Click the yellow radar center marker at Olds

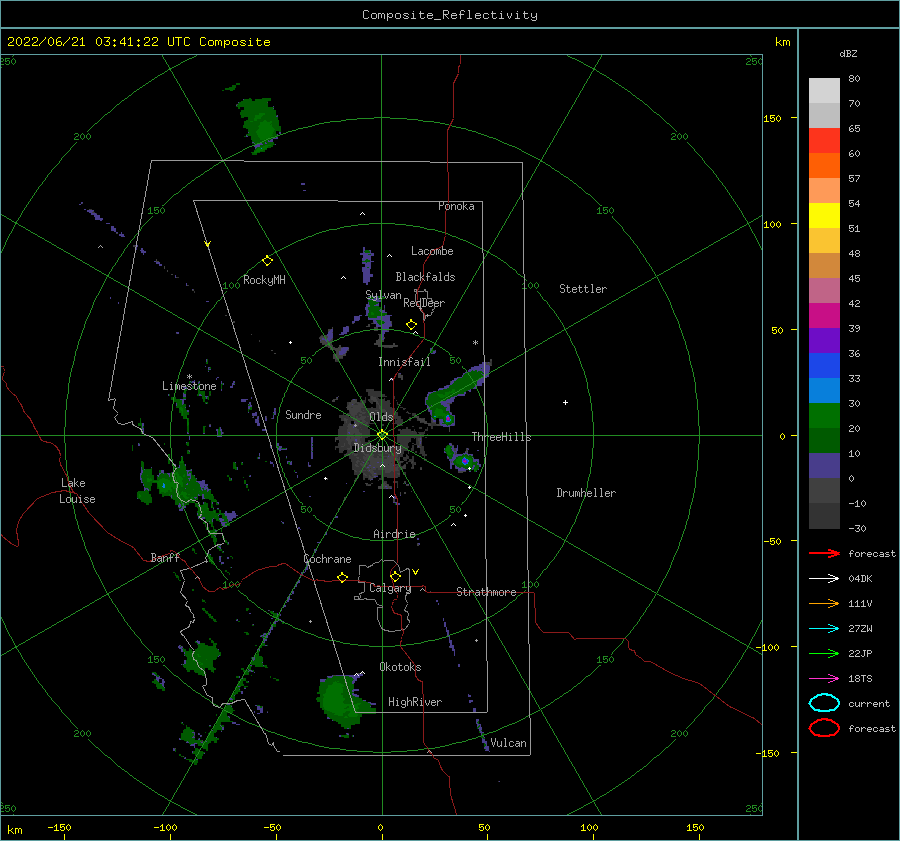click(x=382, y=435)
